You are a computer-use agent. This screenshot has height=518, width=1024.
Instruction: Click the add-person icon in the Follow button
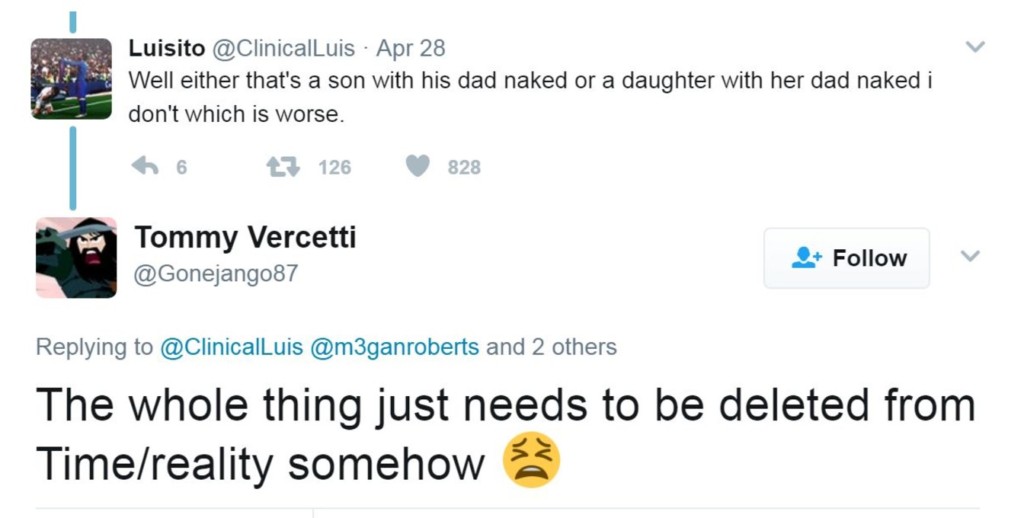click(806, 258)
